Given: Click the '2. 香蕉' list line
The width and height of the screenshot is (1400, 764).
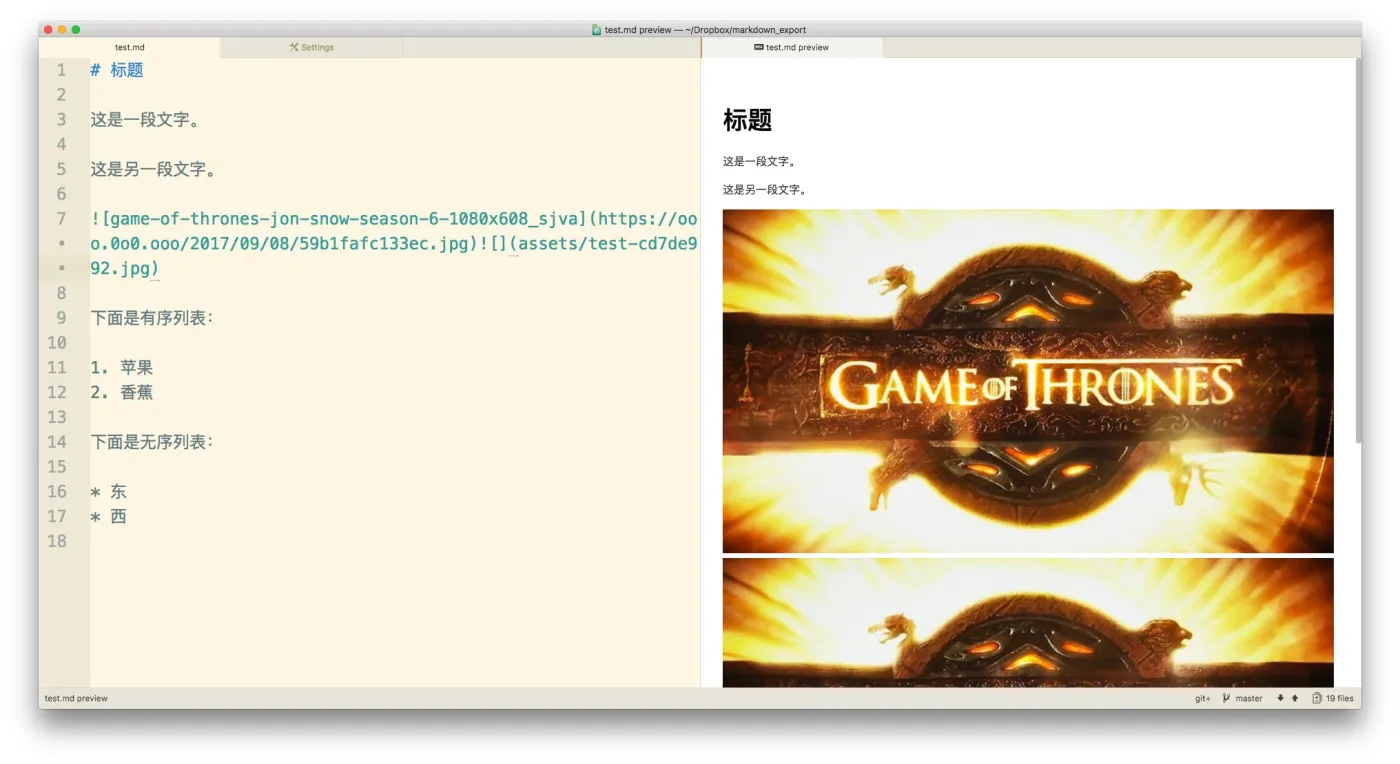Looking at the screenshot, I should [x=122, y=392].
